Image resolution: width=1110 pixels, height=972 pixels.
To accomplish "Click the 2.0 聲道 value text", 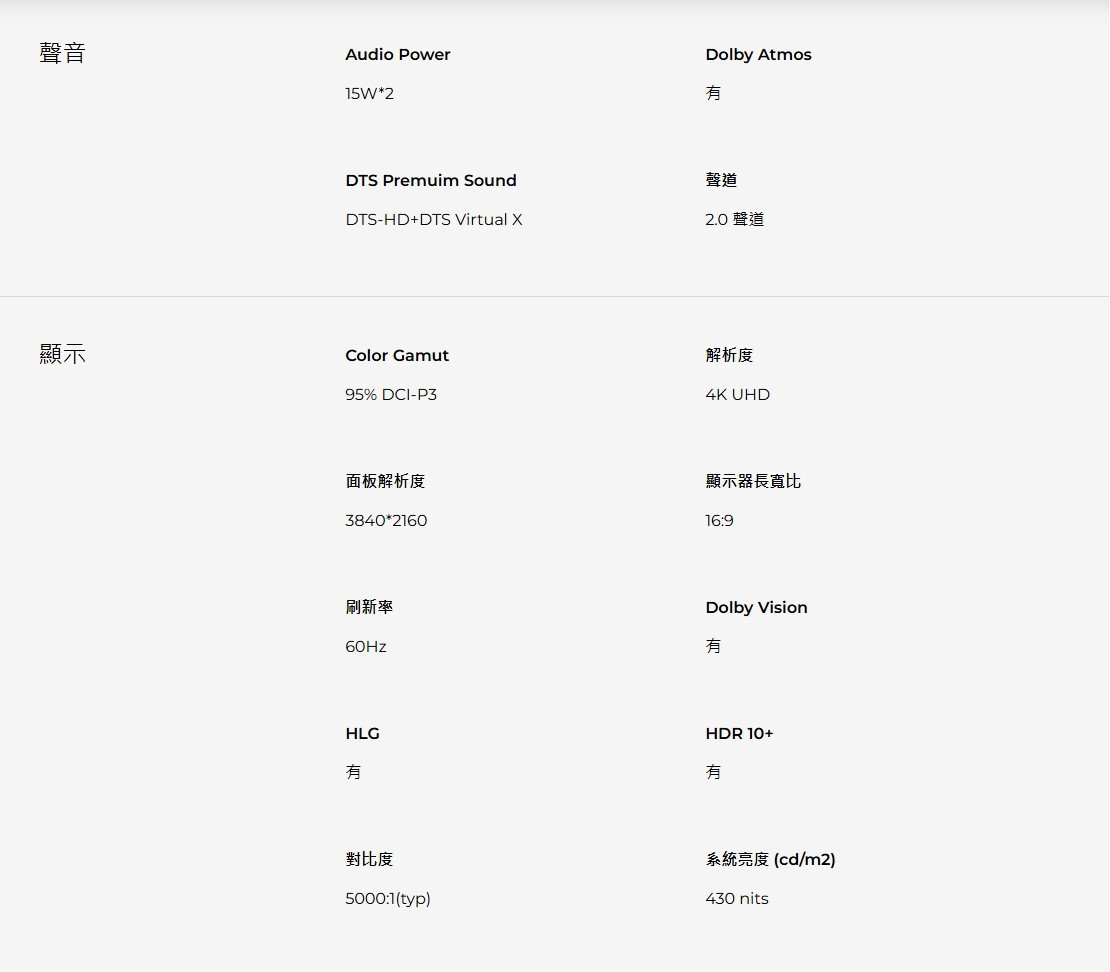I will [x=734, y=220].
